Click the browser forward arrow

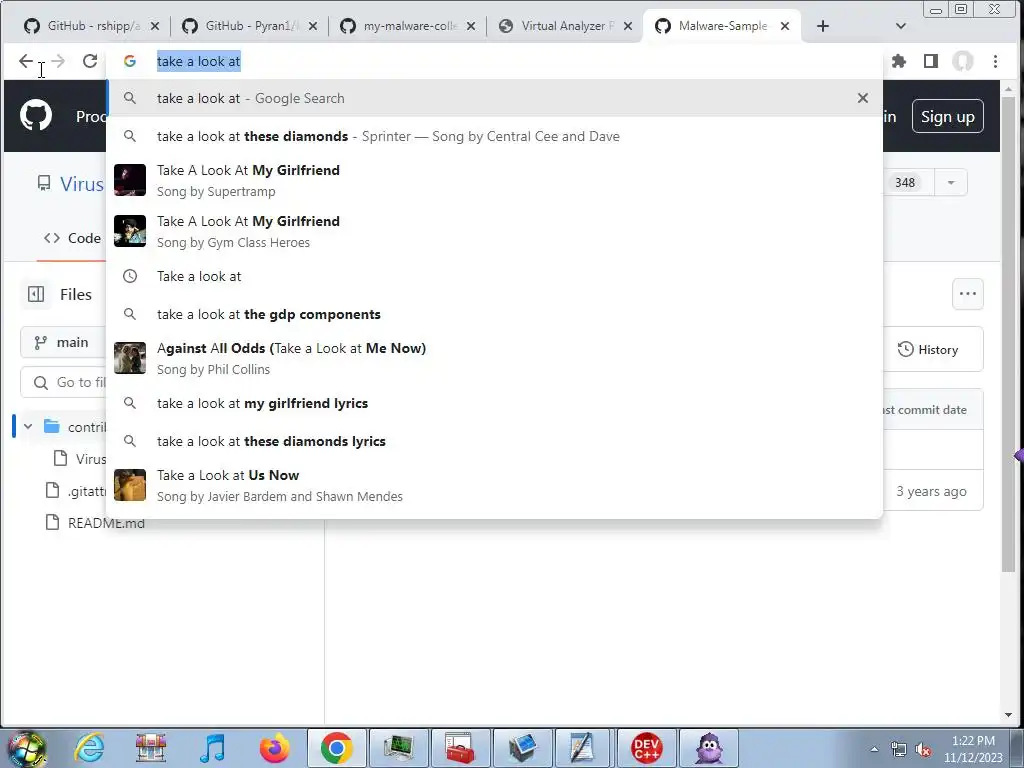[58, 61]
